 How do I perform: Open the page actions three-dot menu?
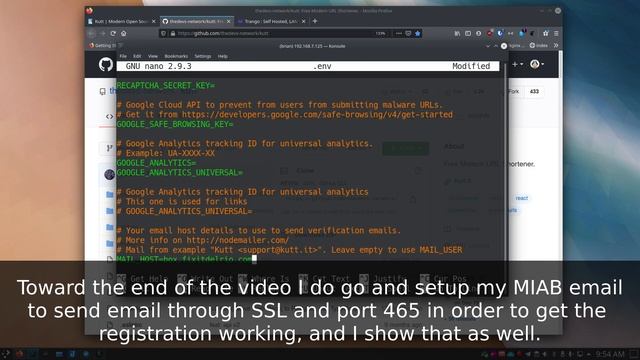point(399,33)
